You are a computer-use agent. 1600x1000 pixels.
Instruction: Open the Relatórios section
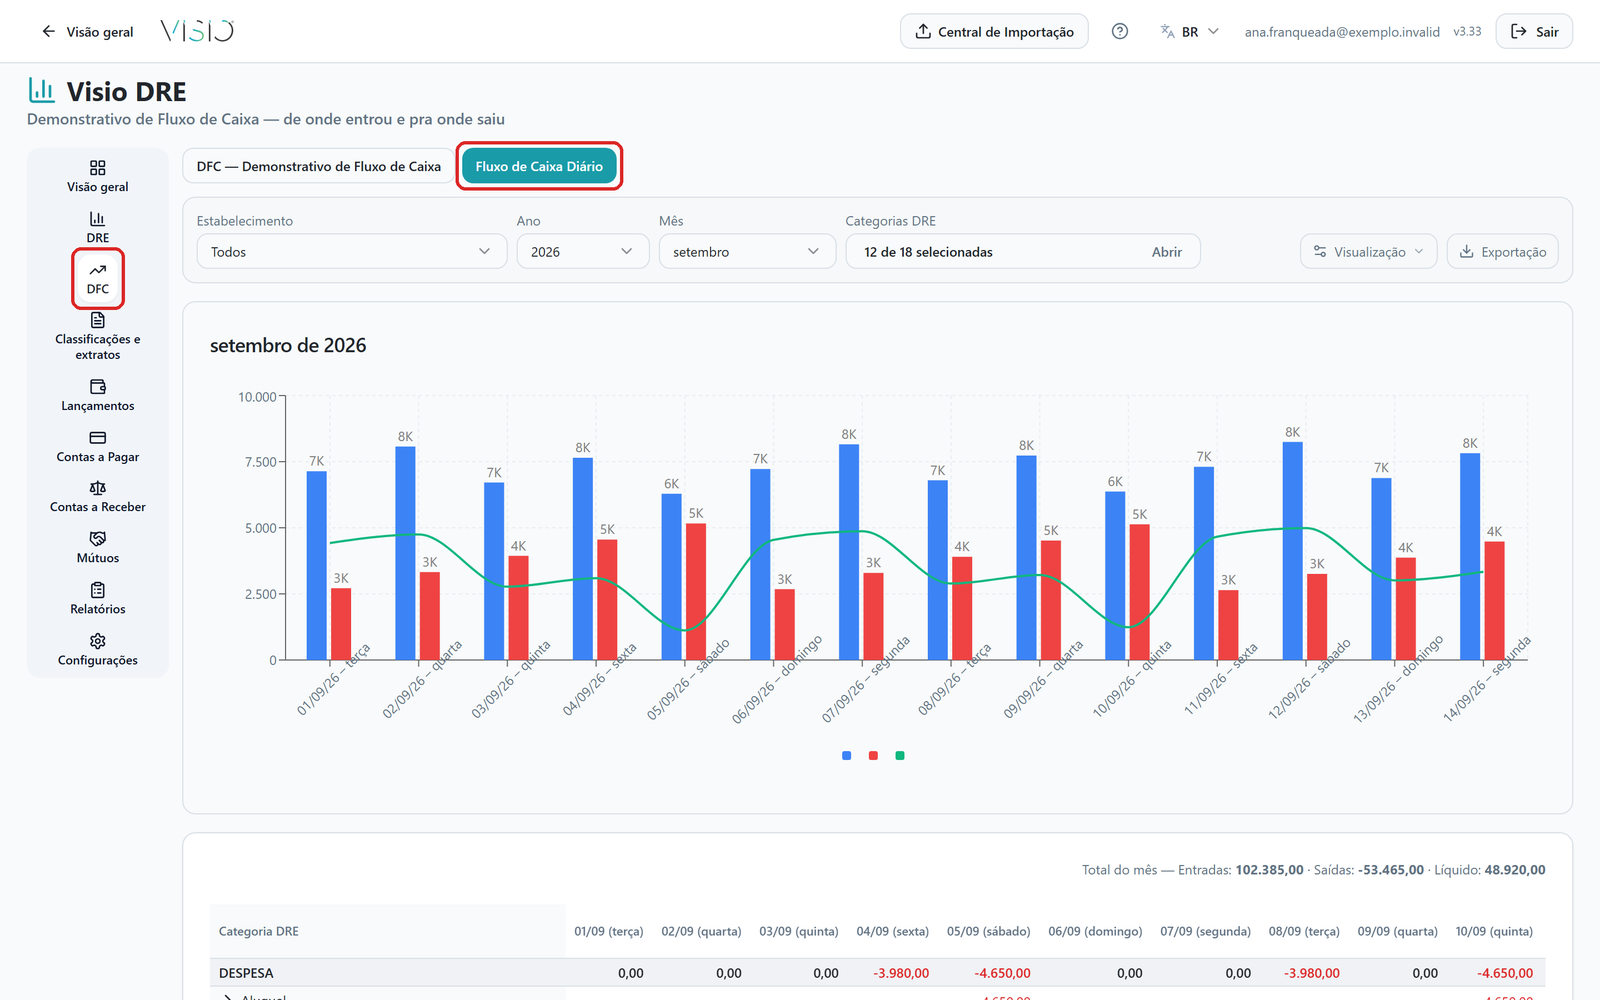[98, 599]
